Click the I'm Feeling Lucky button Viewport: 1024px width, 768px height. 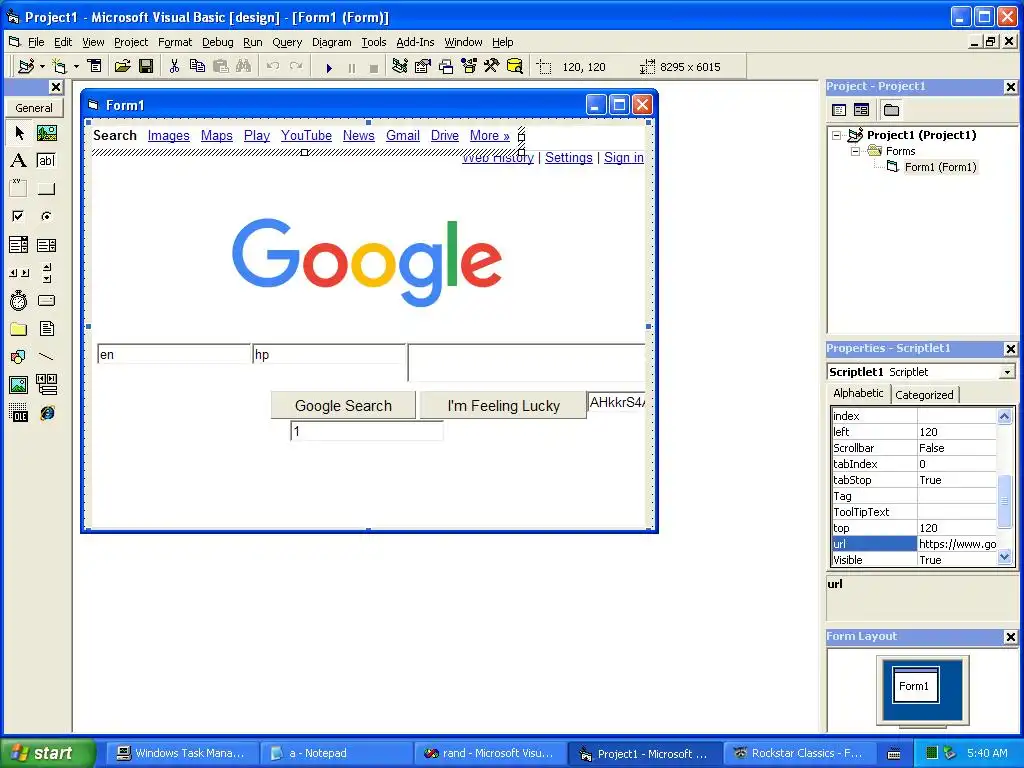(504, 406)
